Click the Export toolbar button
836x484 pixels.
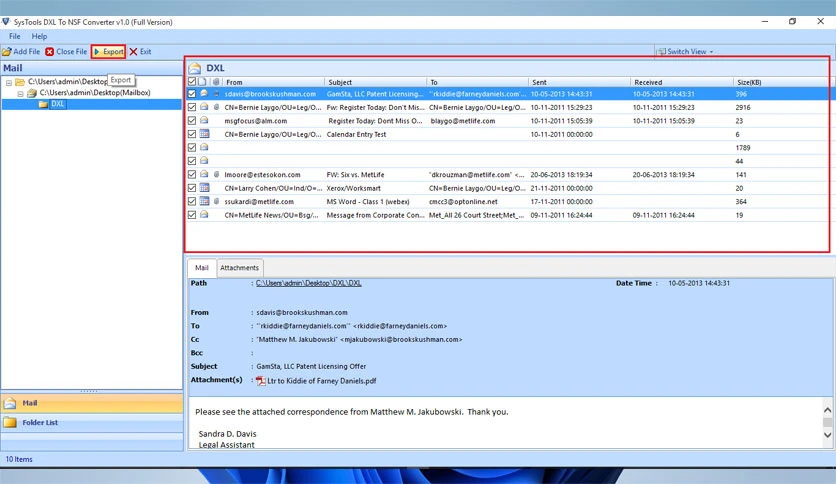coord(108,52)
